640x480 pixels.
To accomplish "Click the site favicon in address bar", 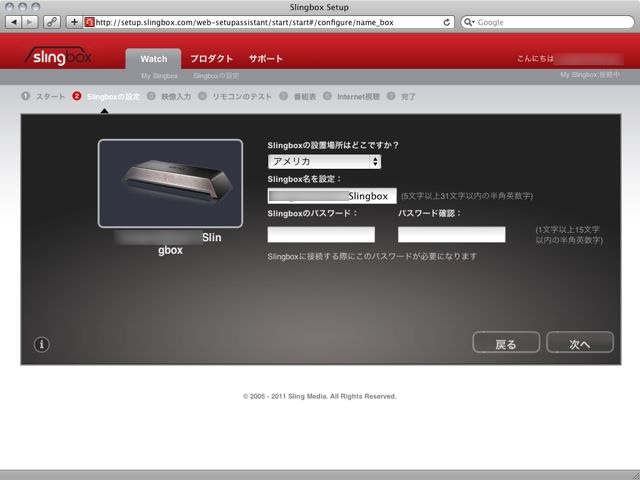I will tap(89, 22).
